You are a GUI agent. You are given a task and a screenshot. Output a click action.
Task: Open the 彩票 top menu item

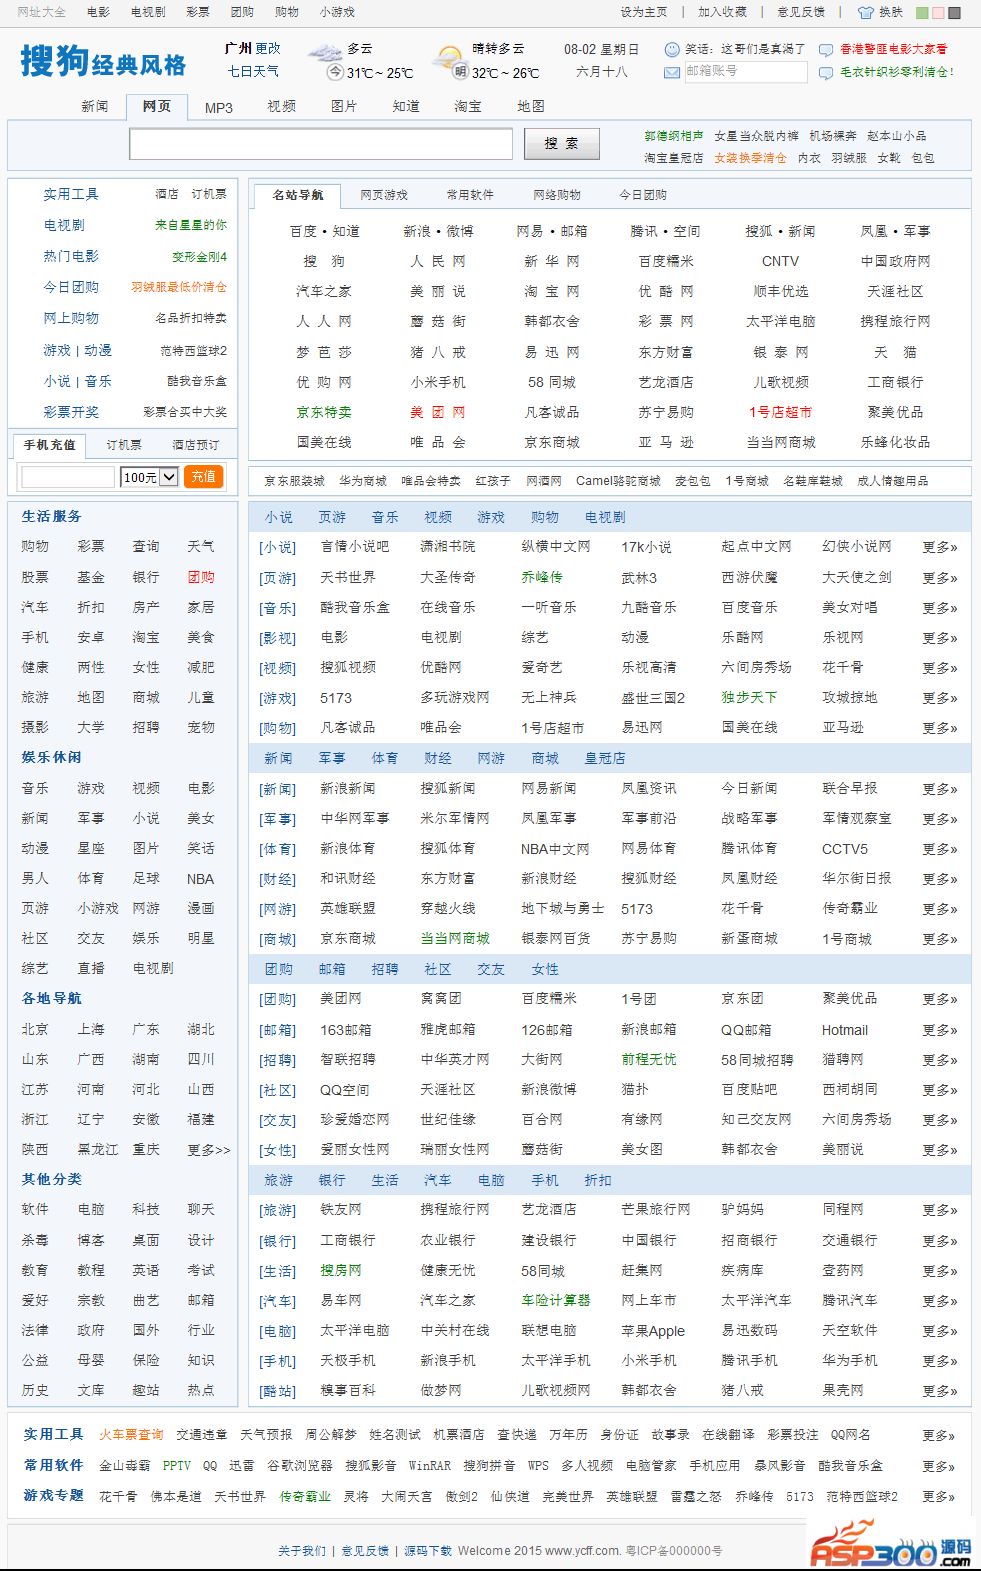[x=198, y=12]
